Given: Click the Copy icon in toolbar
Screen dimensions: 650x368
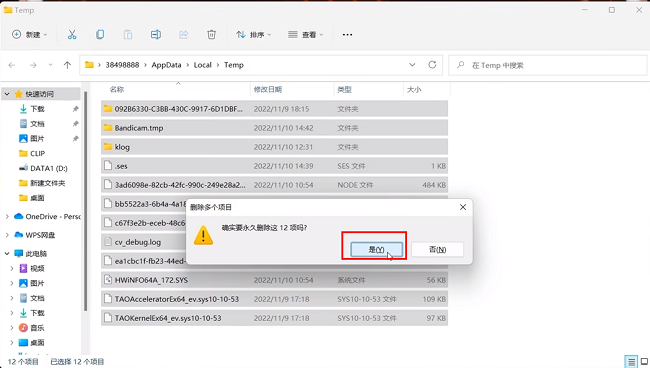Looking at the screenshot, I should [100, 35].
